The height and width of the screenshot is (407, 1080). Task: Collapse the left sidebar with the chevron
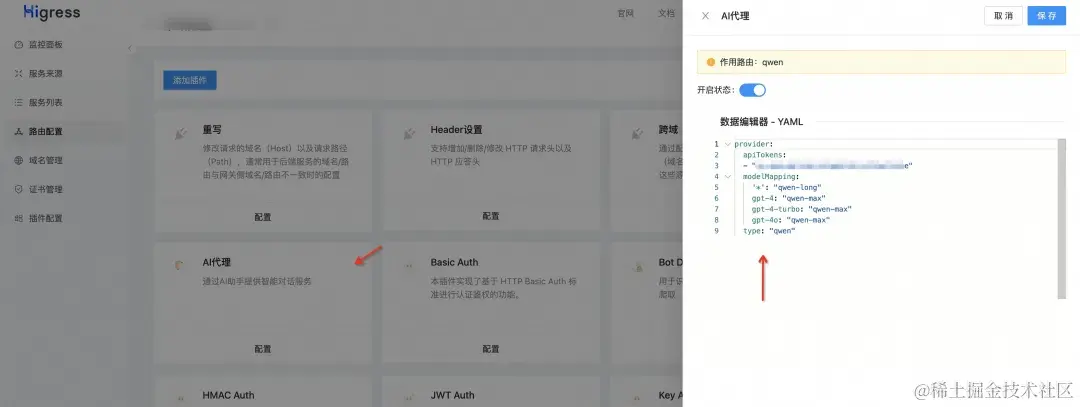129,48
